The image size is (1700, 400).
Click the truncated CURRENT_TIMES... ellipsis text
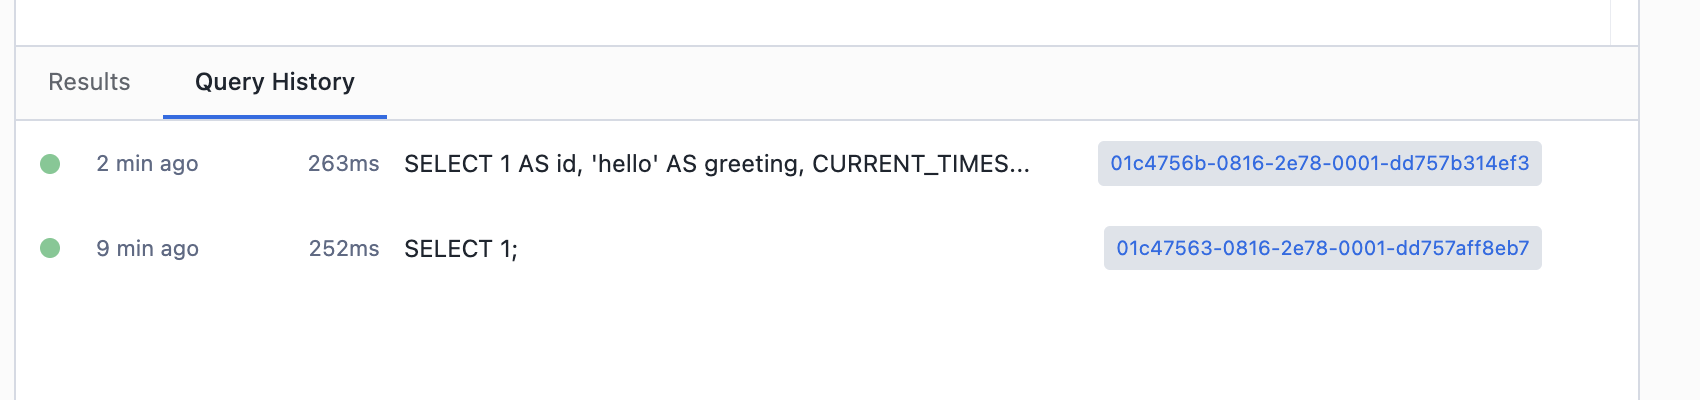pos(920,164)
